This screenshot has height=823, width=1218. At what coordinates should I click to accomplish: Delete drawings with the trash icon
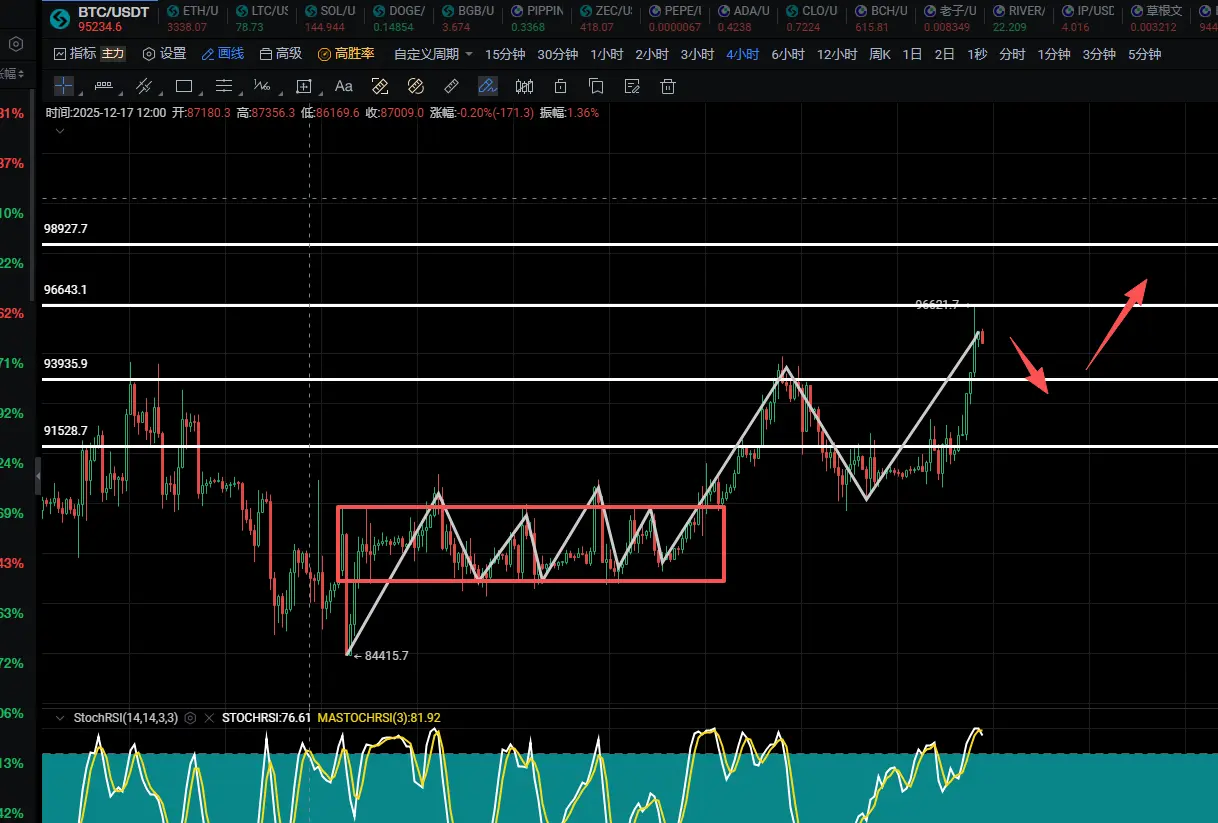click(x=668, y=86)
